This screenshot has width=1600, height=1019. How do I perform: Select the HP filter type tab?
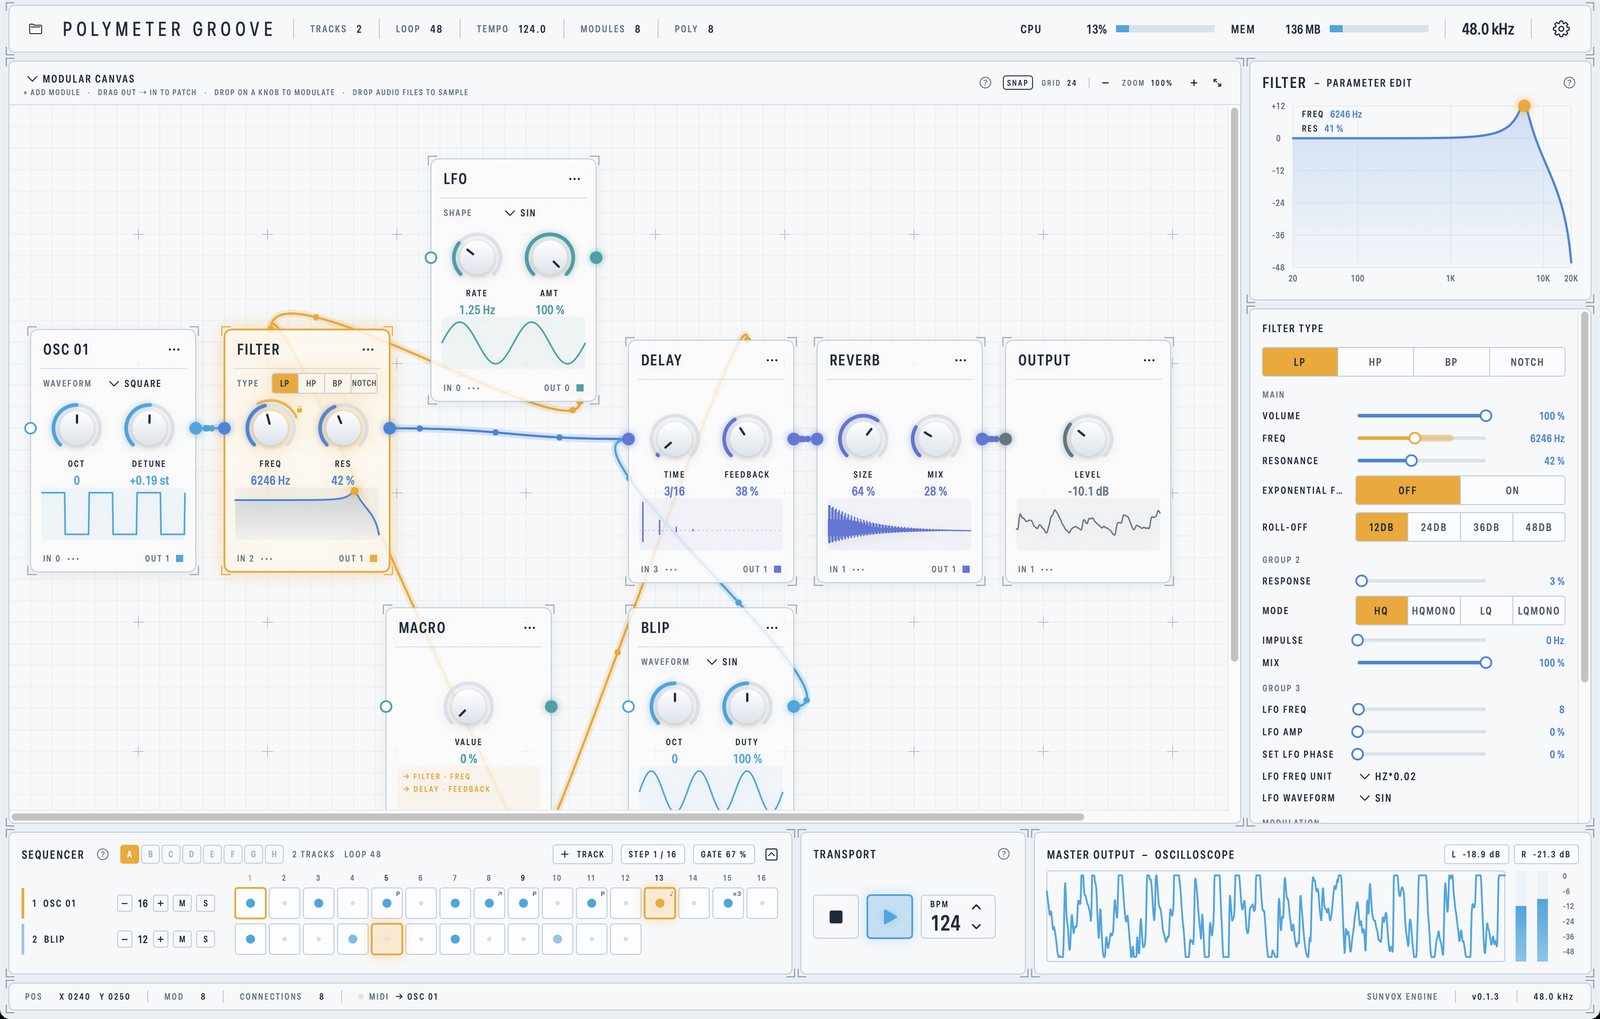click(x=1375, y=362)
